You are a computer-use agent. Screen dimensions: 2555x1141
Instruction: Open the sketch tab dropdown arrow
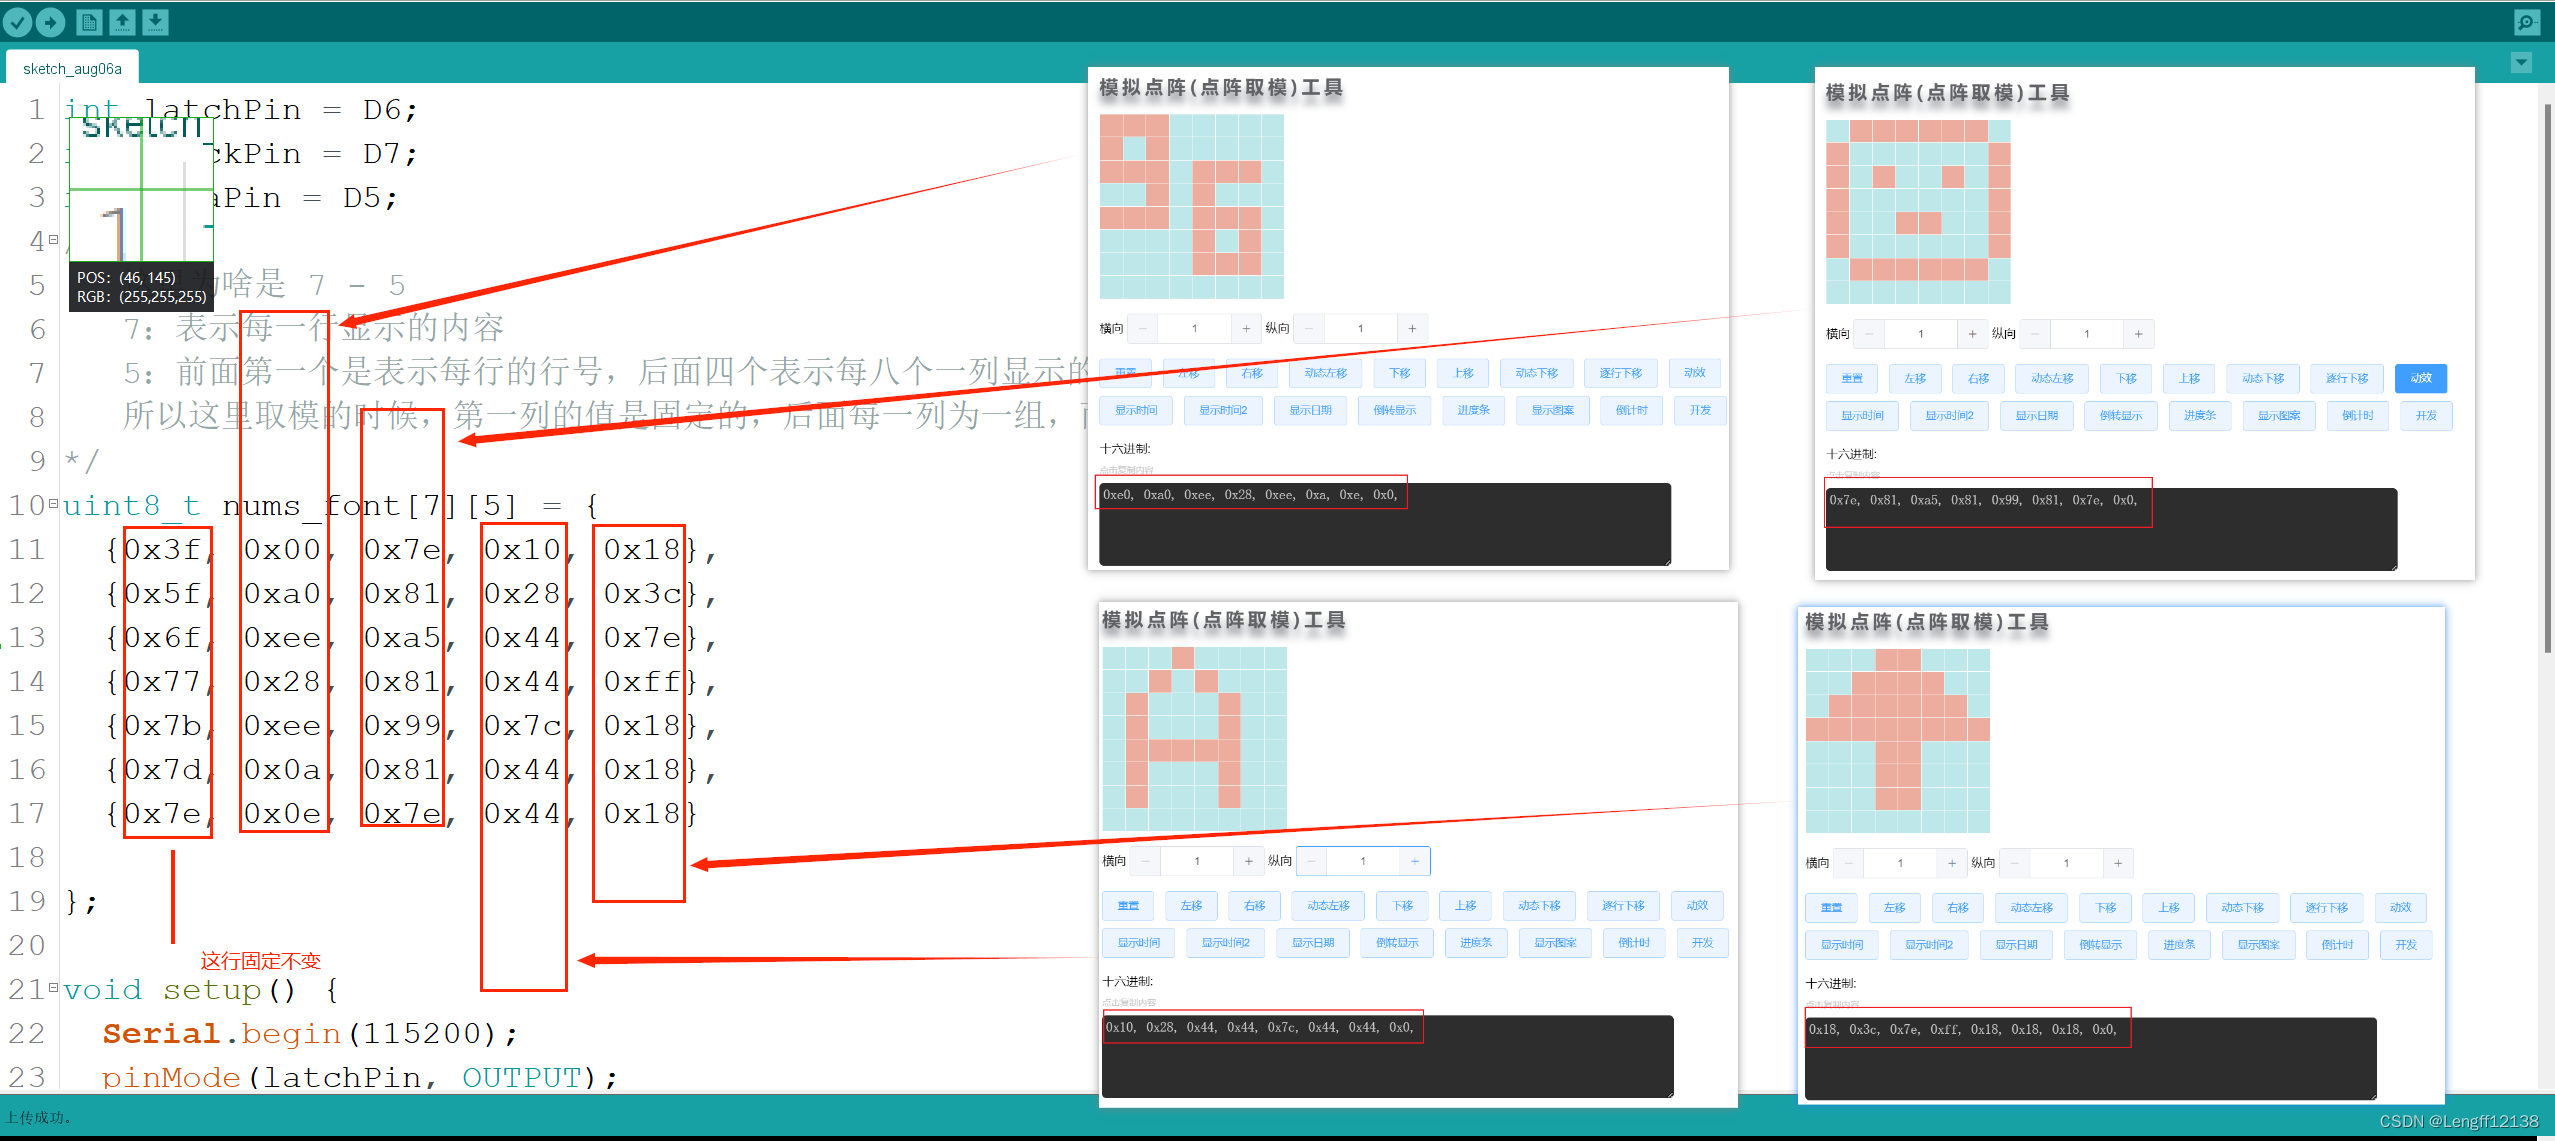[2521, 63]
